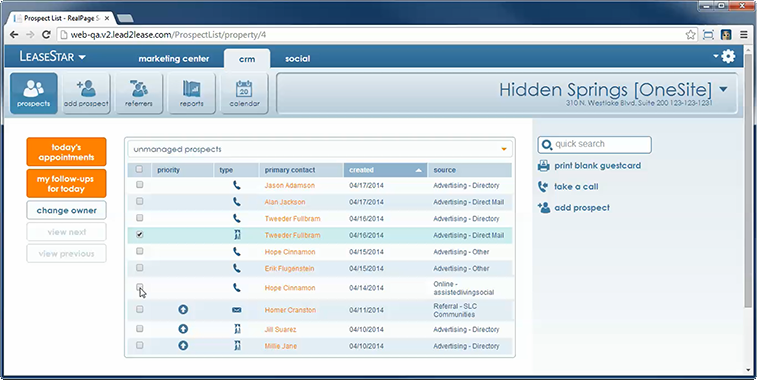Open the referrers toolbar icon
The width and height of the screenshot is (757, 380).
tap(139, 93)
